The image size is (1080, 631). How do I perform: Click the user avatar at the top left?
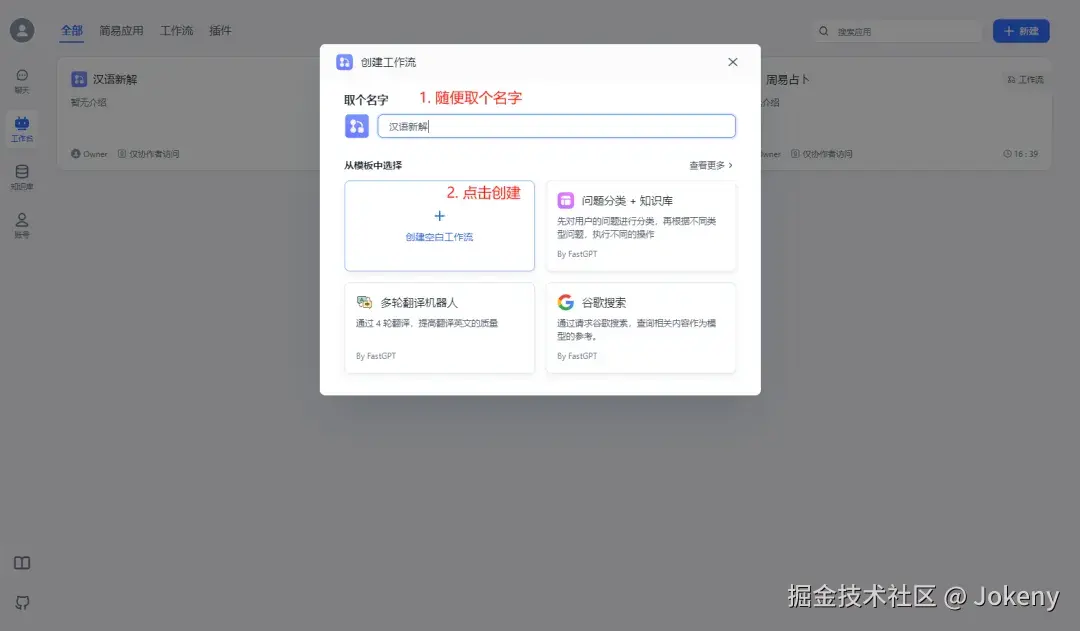pyautogui.click(x=22, y=30)
